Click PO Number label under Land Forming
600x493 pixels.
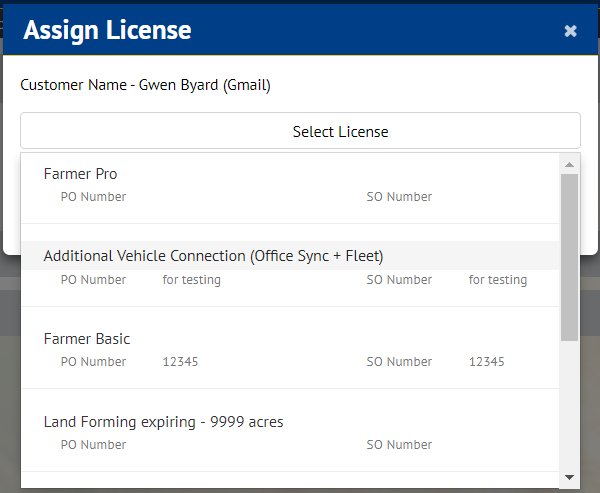point(93,445)
